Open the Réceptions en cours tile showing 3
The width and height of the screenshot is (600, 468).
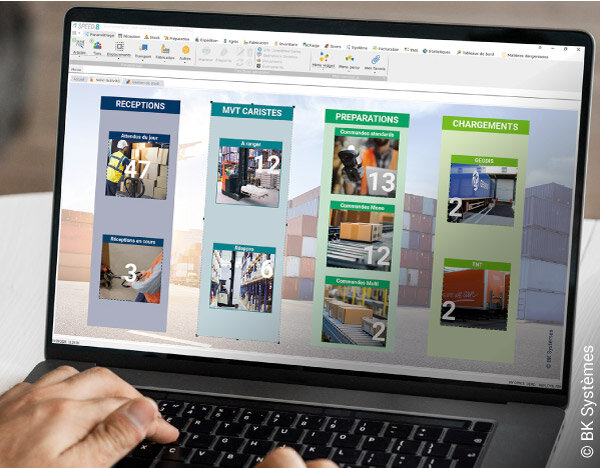coord(131,269)
